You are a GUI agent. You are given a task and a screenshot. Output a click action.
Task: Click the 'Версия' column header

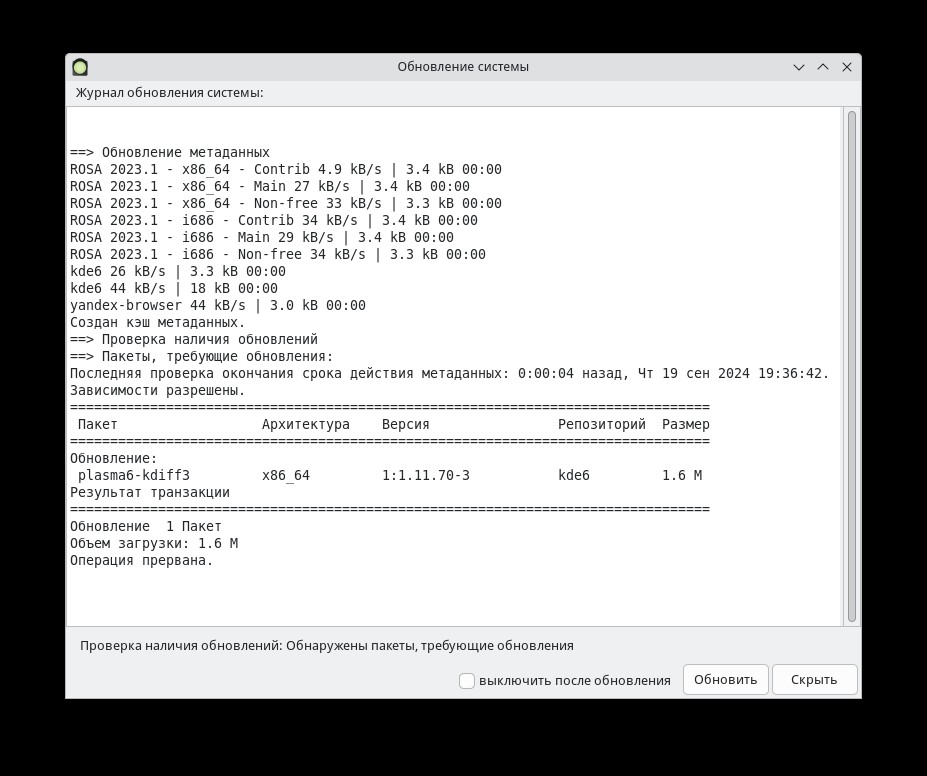coord(406,425)
